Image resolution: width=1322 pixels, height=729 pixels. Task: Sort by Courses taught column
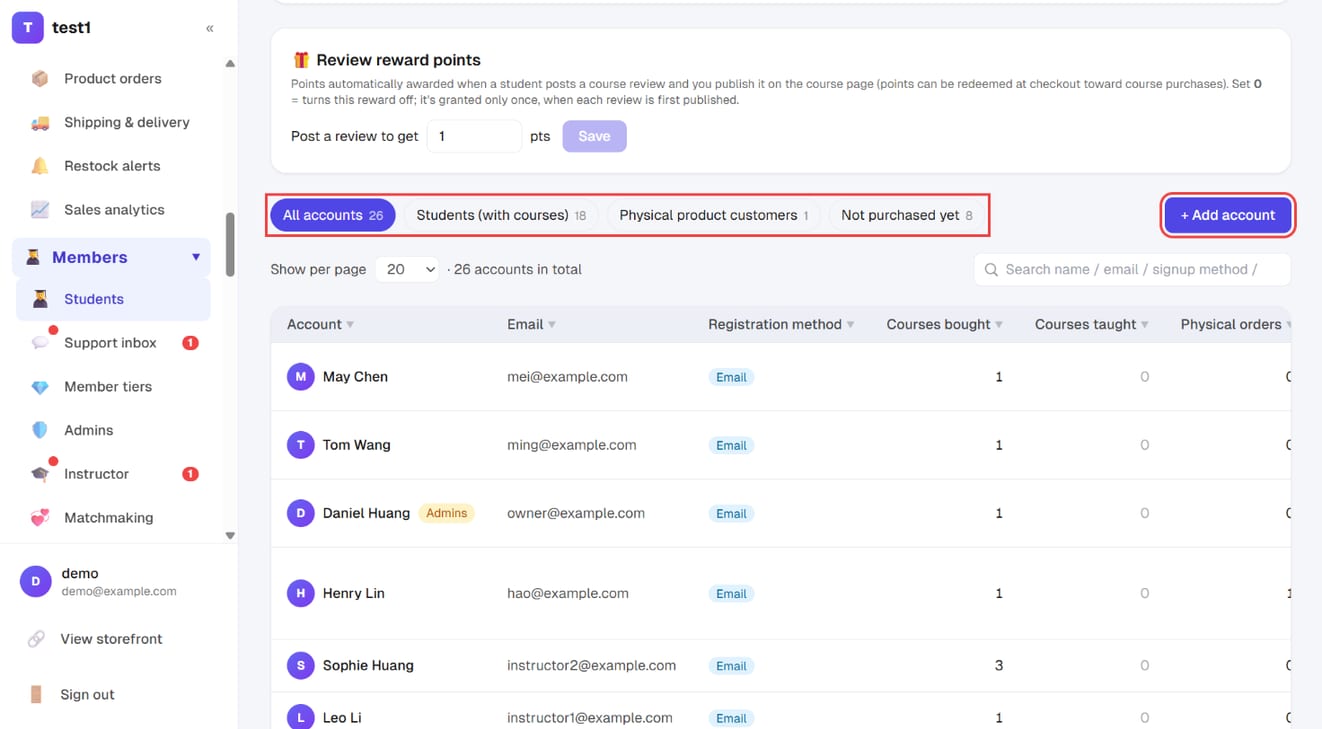1092,324
